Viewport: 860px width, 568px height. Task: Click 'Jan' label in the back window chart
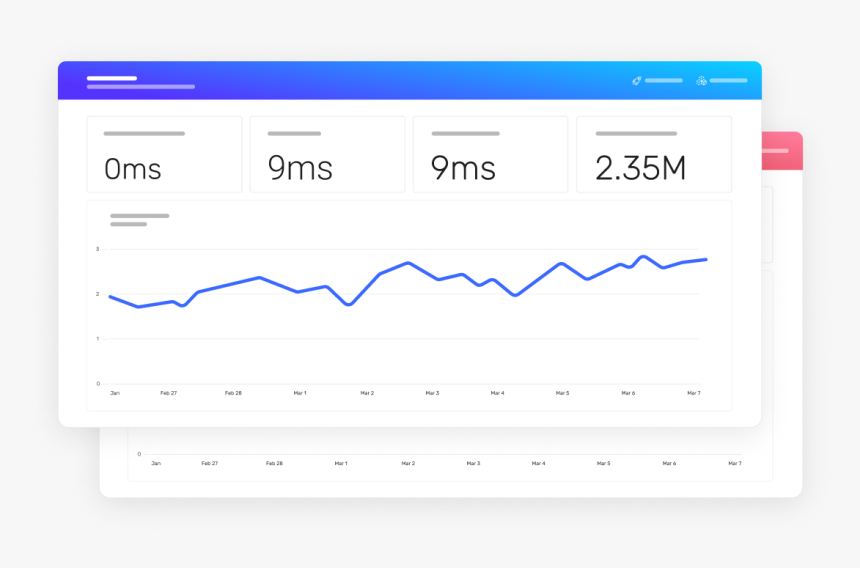(x=156, y=463)
